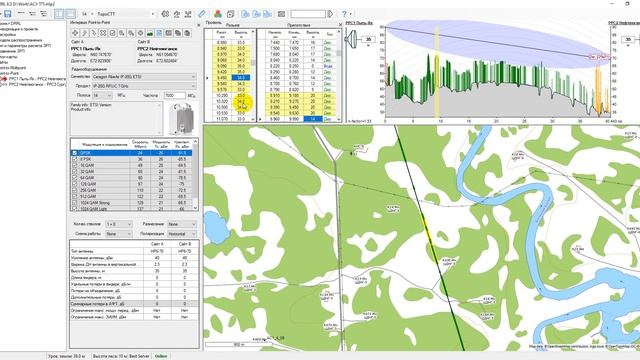Switch to the Препятствия table header tab
Viewport: 640px width, 360px height.
pos(298,25)
